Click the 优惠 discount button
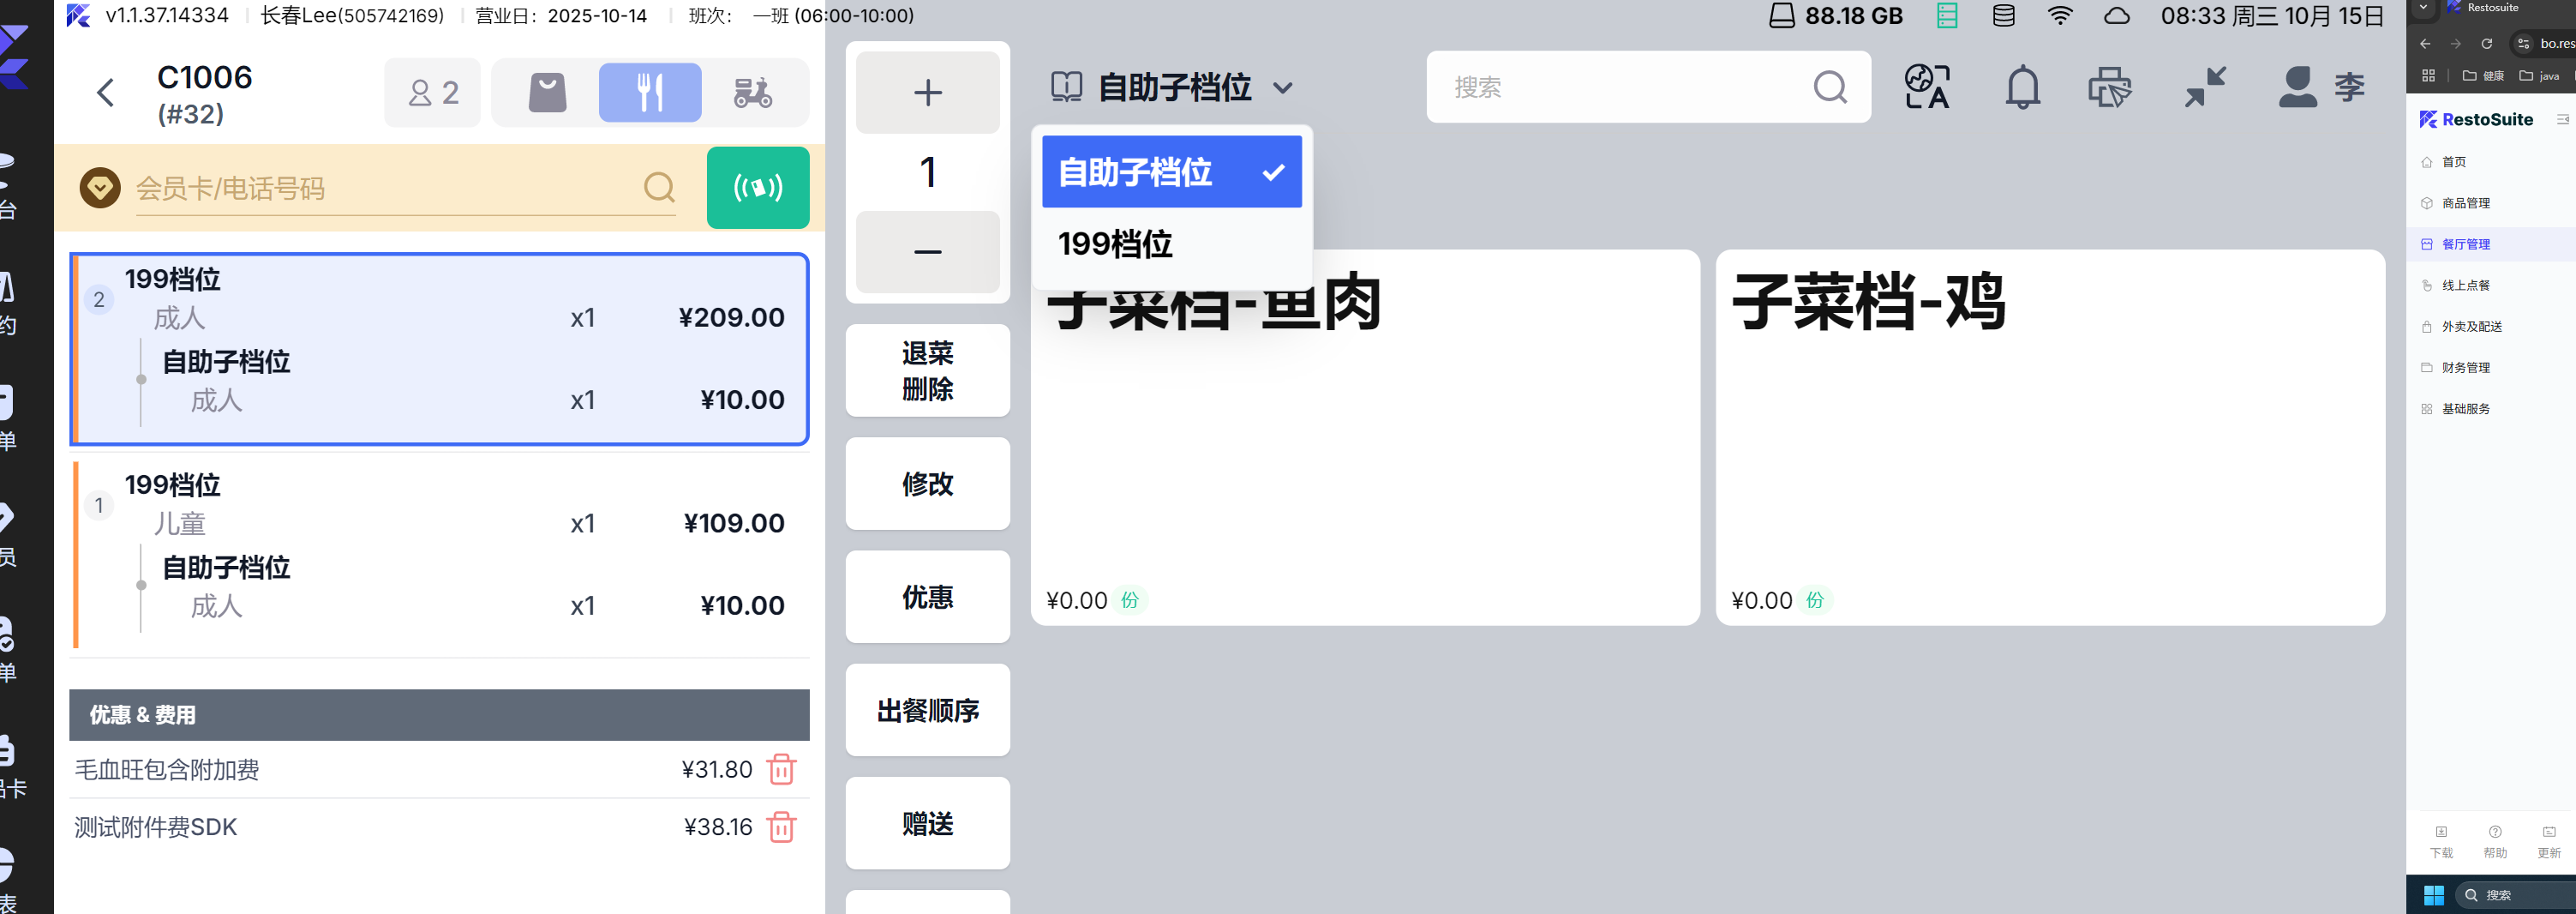This screenshot has width=2576, height=914. click(927, 597)
